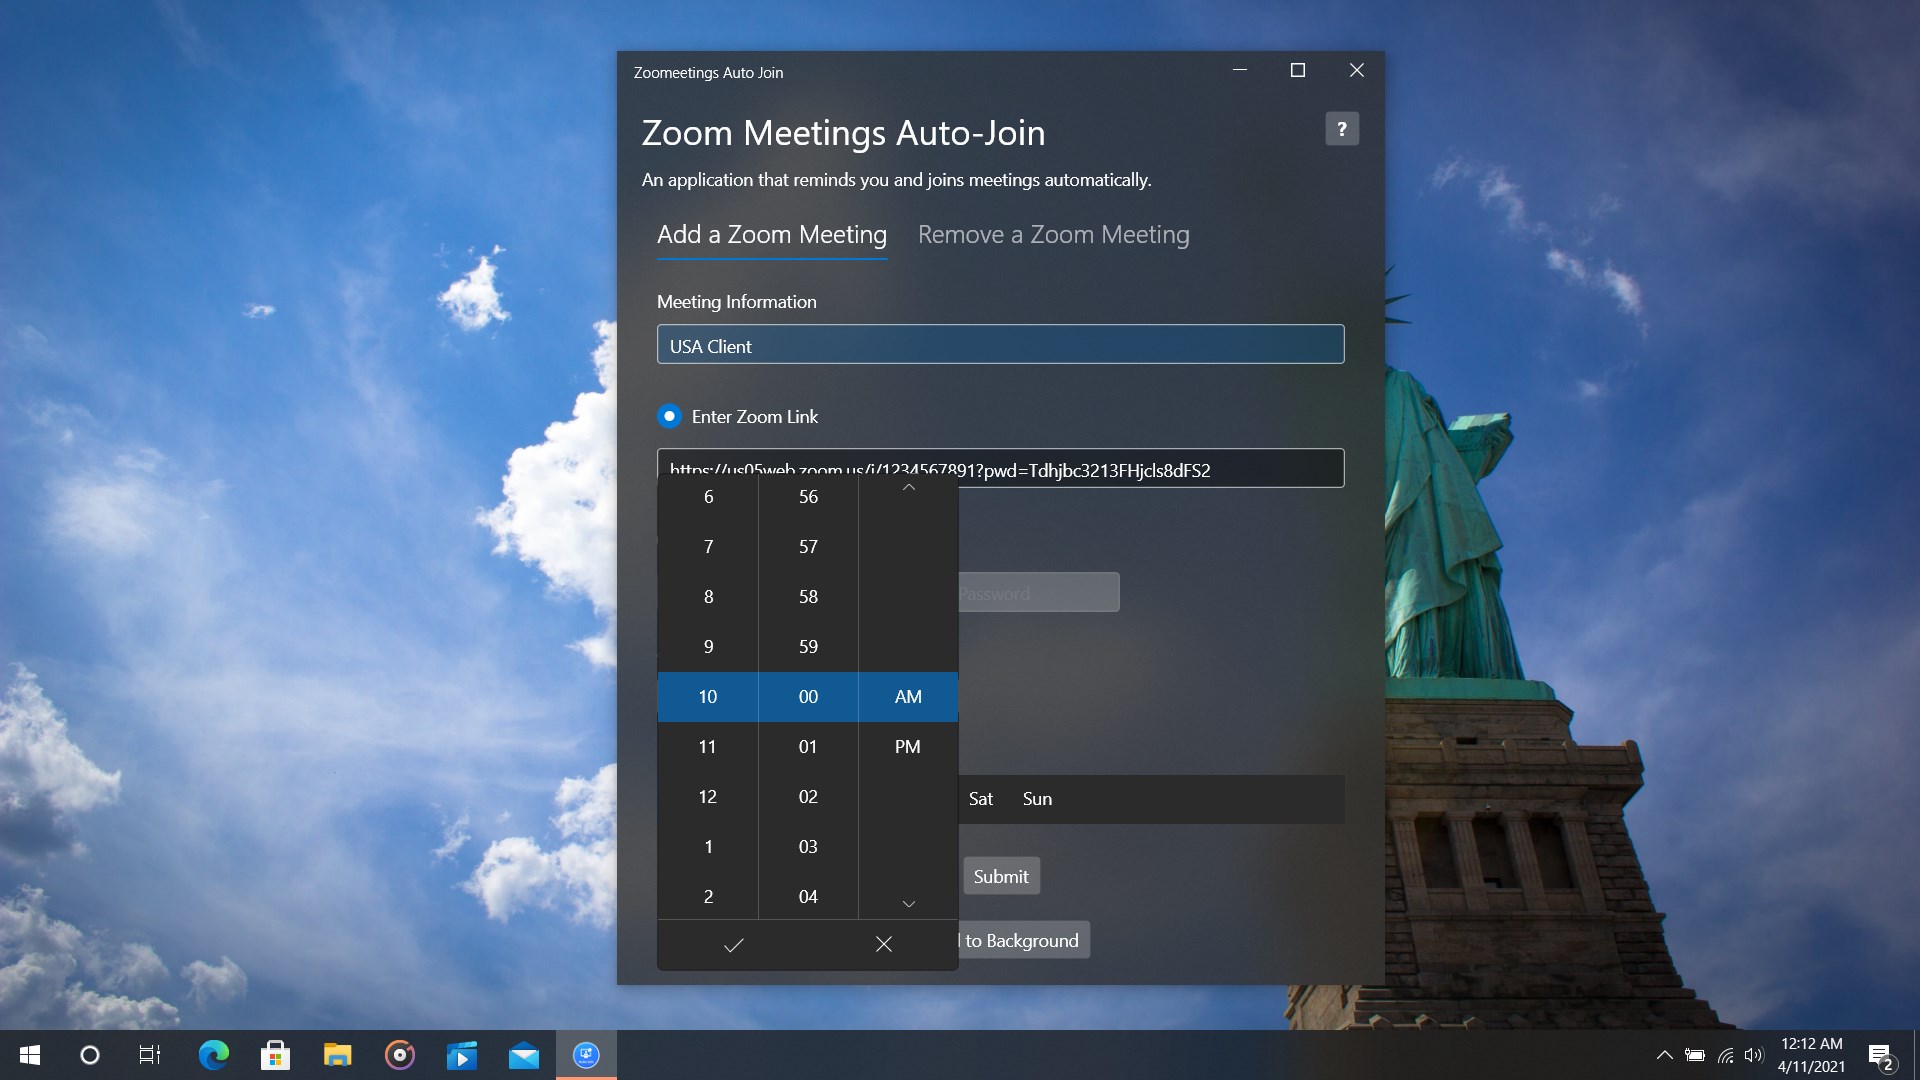
Task: Click the downward chevron in the time picker
Action: click(907, 903)
